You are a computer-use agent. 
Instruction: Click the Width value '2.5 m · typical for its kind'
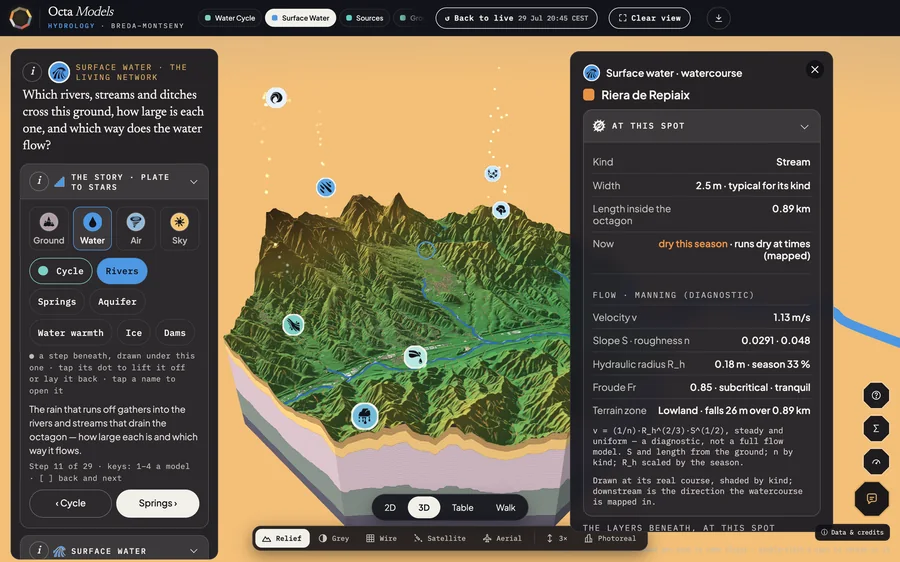coord(753,185)
